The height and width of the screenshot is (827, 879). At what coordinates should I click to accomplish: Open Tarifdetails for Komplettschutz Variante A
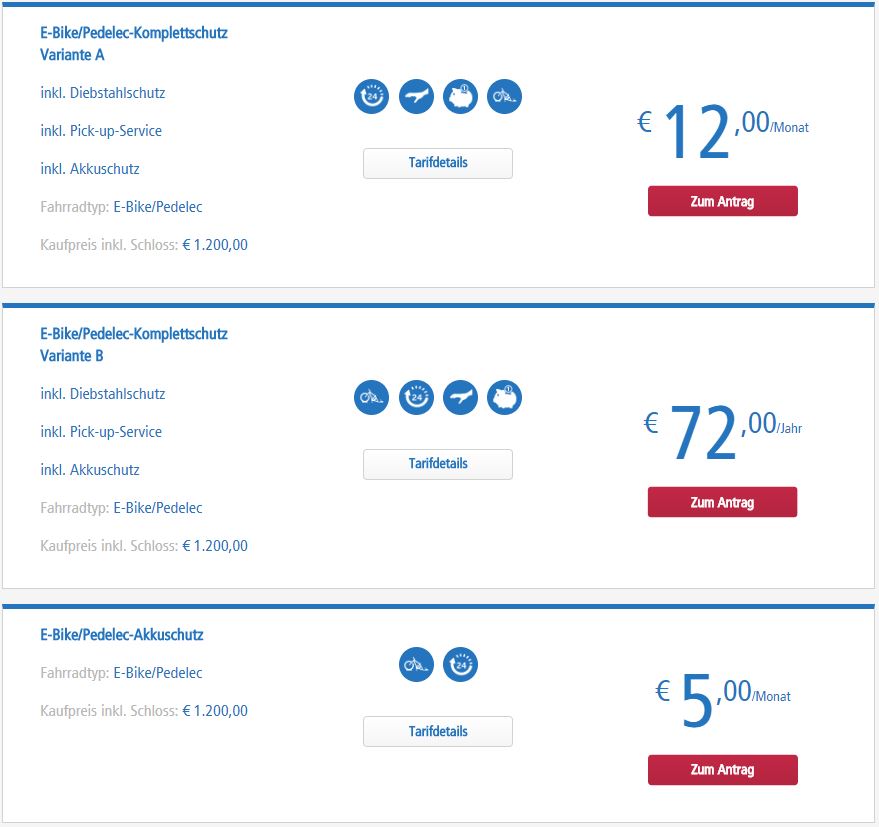click(438, 163)
